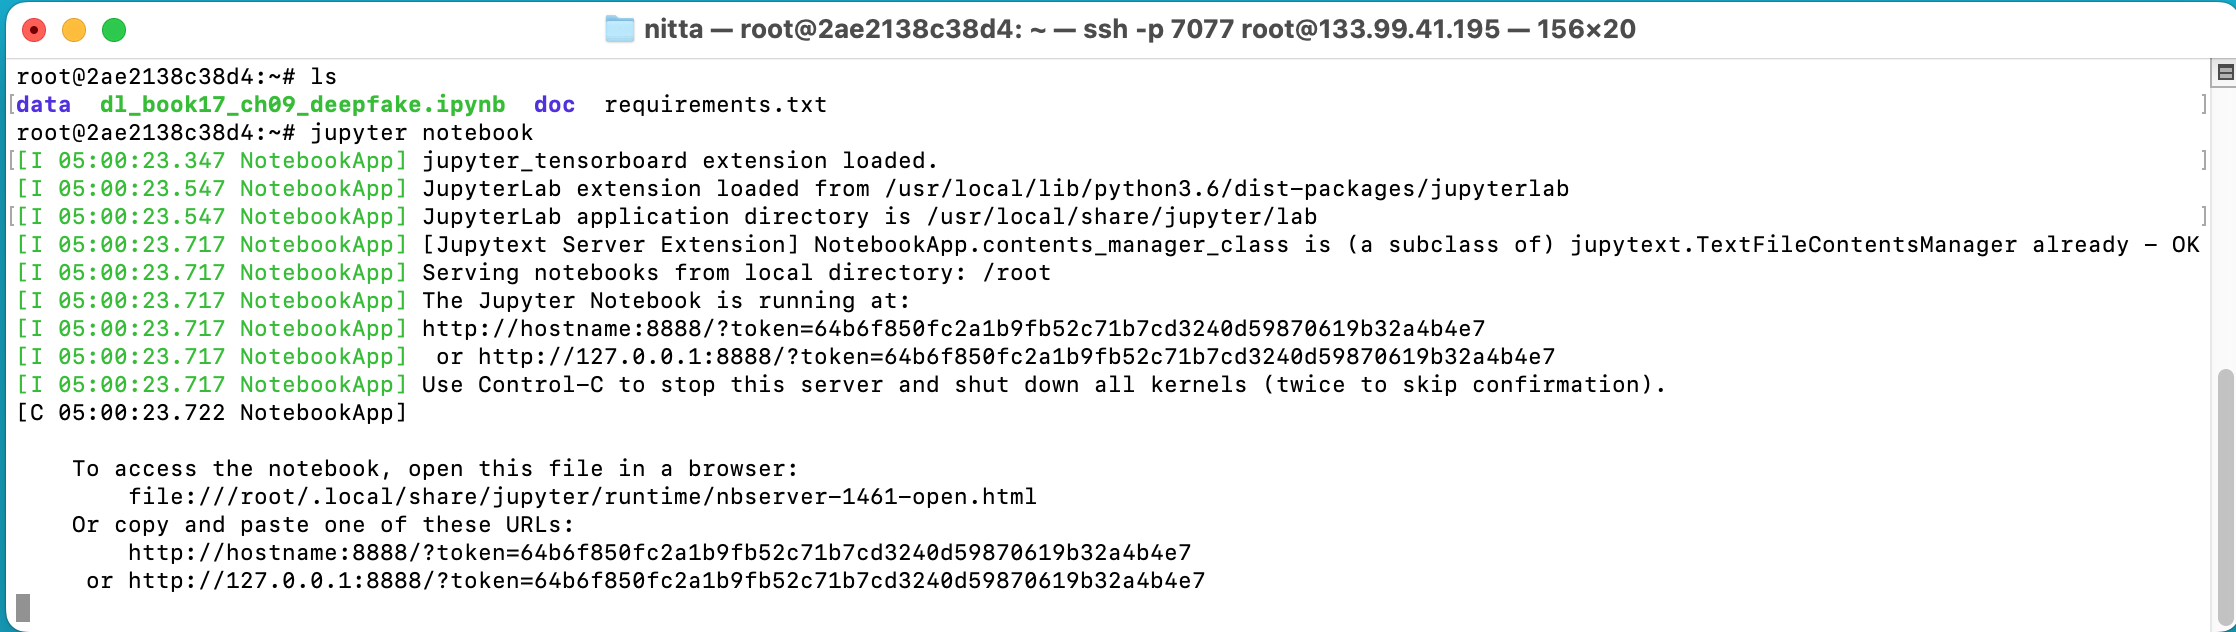Click the first 'or http://127.0.0.1:8888' log URL
The width and height of the screenshot is (2236, 632).
pyautogui.click(x=1016, y=357)
